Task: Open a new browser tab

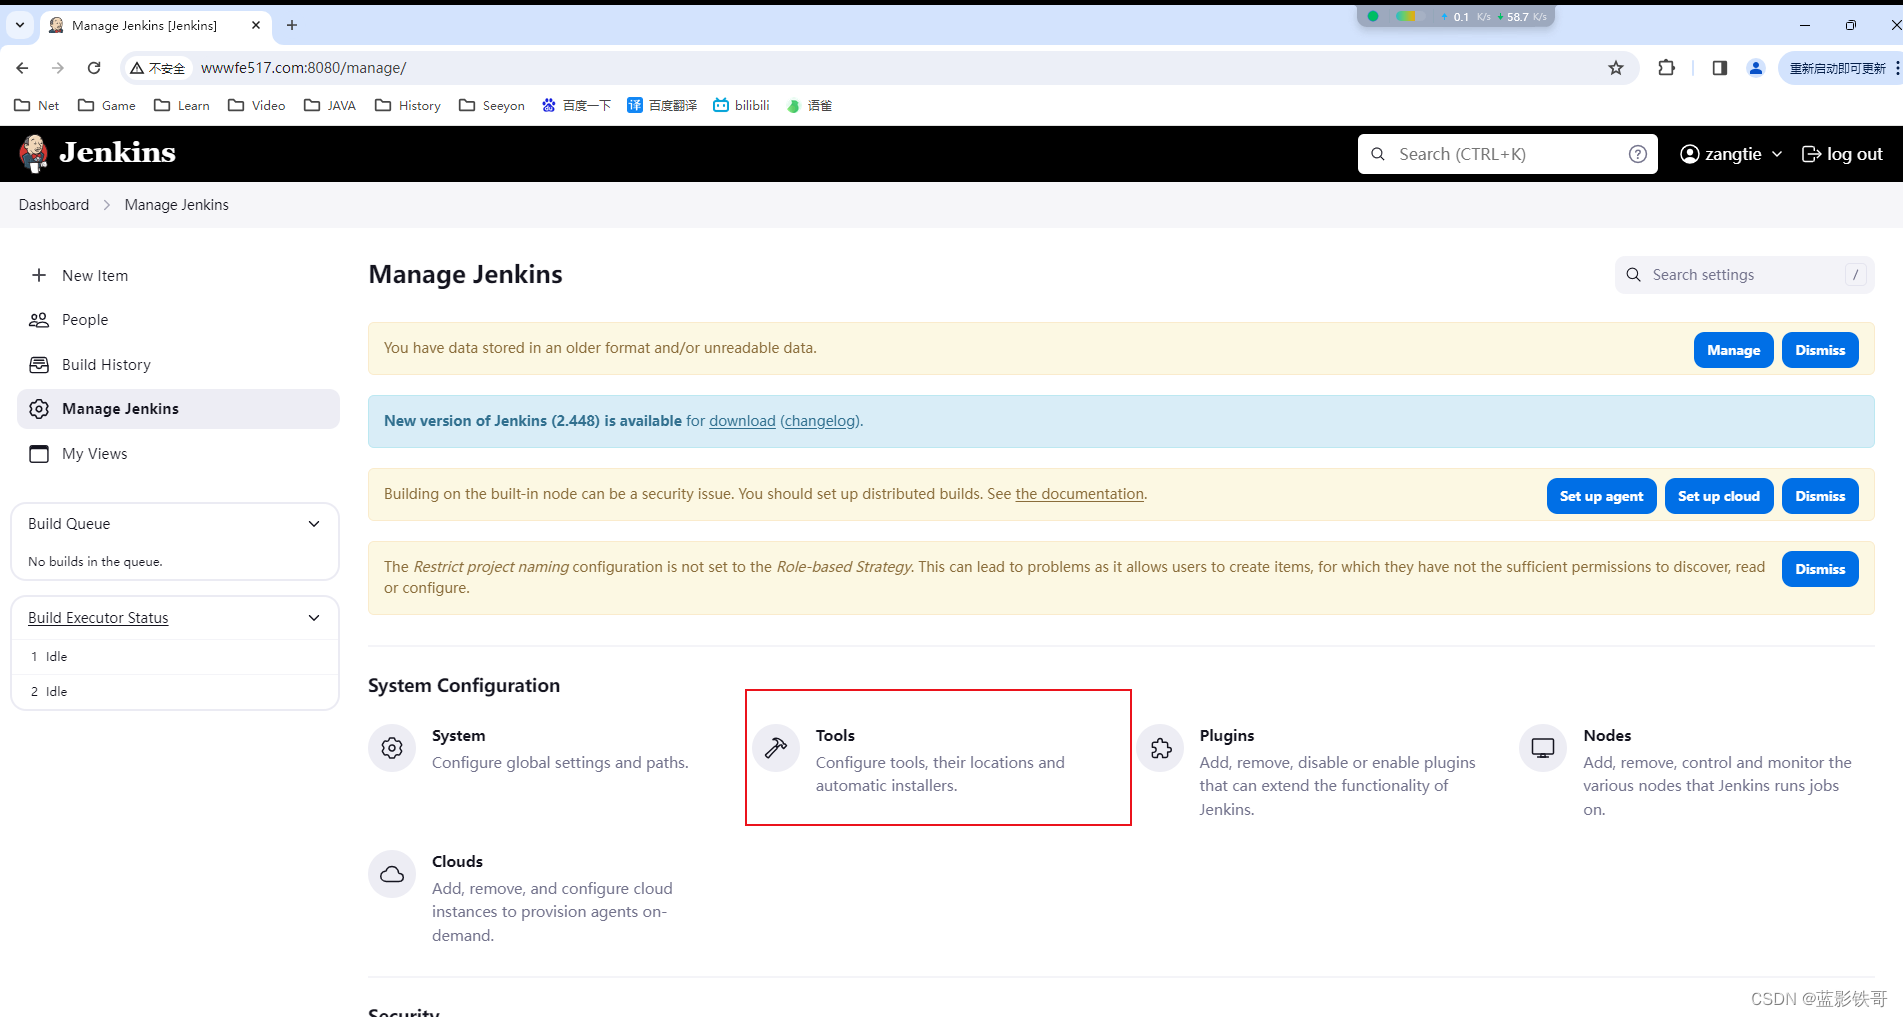Action: click(292, 25)
